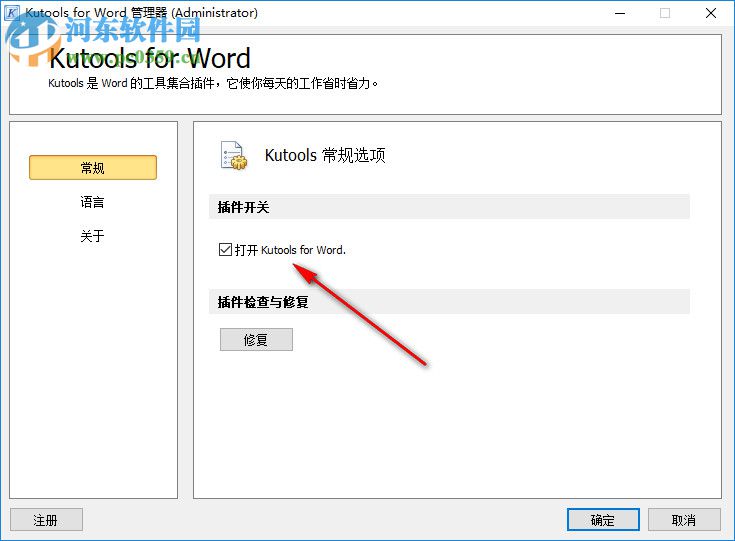Confirm settings with 确定 button
The height and width of the screenshot is (541, 735).
tap(603, 520)
